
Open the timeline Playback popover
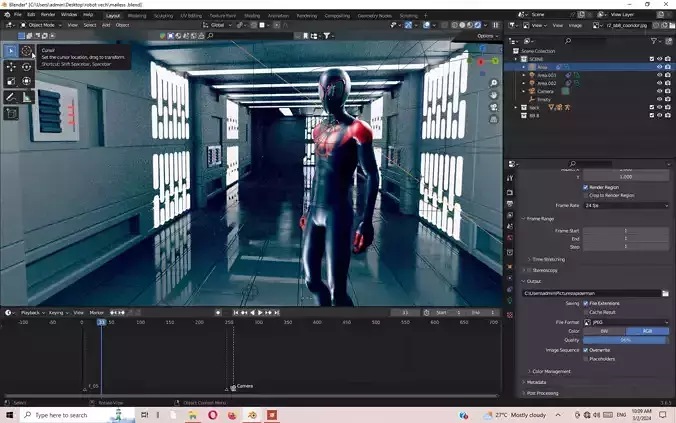tap(32, 313)
